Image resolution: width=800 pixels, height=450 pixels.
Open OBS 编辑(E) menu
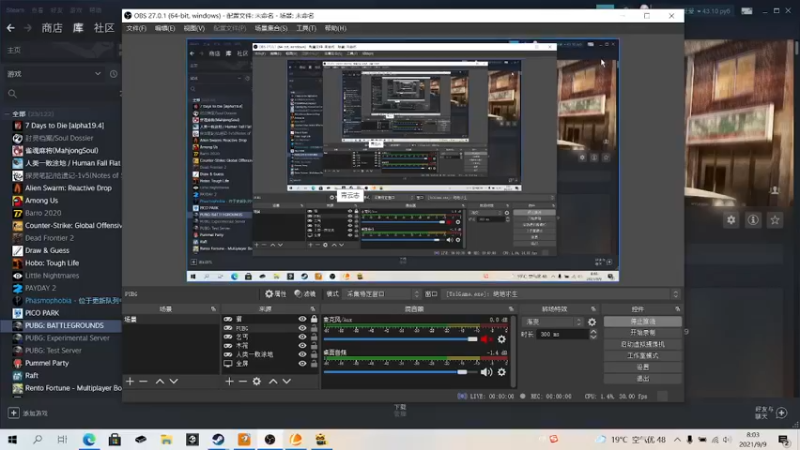(165, 28)
